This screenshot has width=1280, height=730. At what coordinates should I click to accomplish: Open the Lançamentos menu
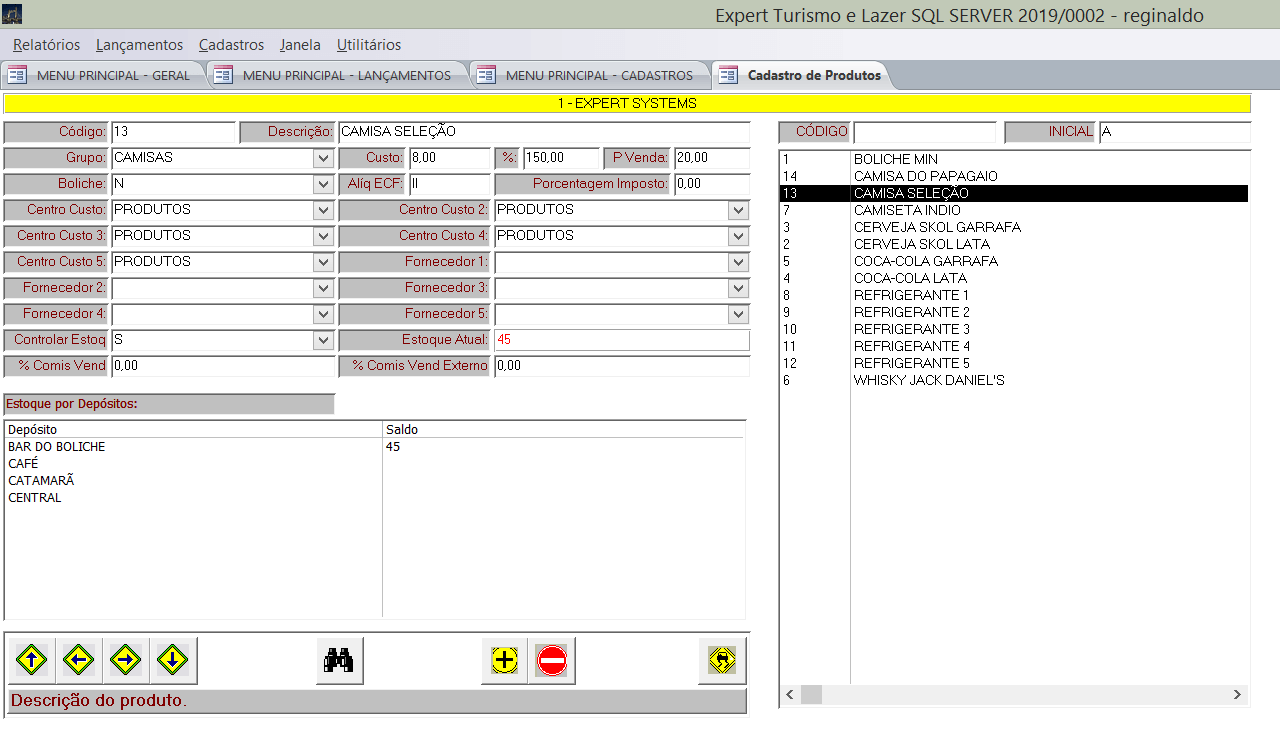[139, 45]
